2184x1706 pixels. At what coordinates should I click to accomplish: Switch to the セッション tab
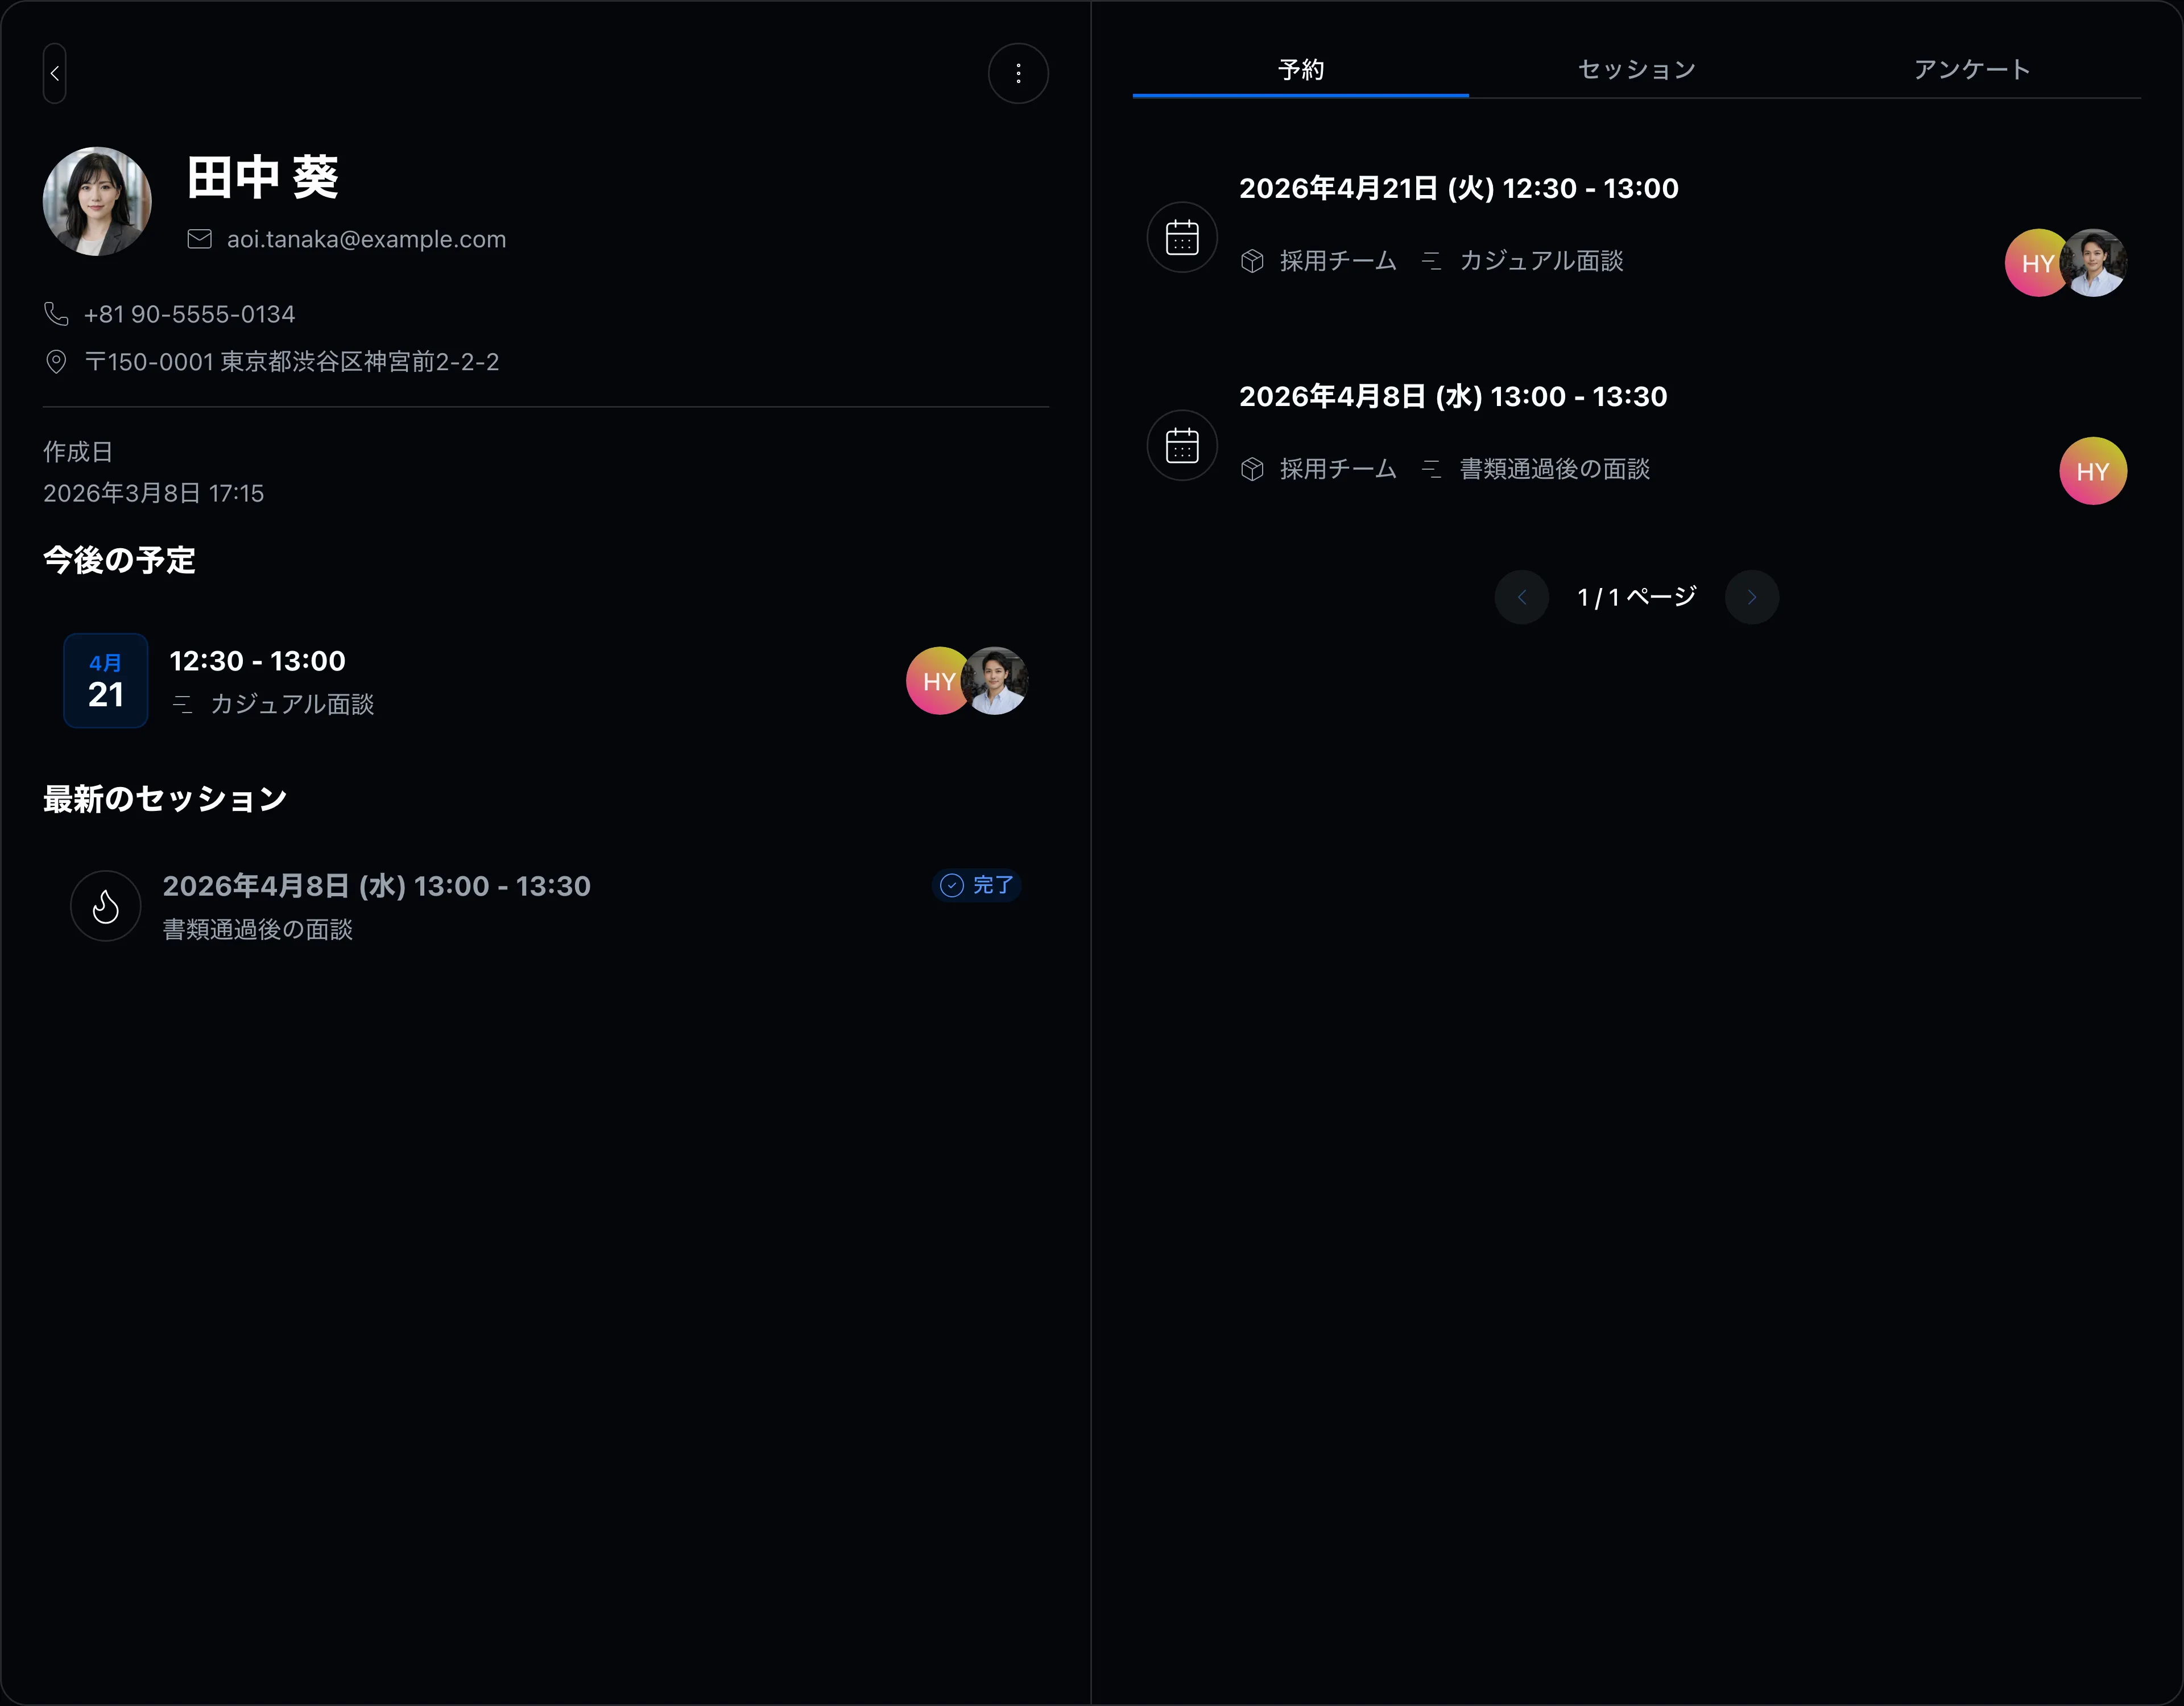pyautogui.click(x=1636, y=69)
